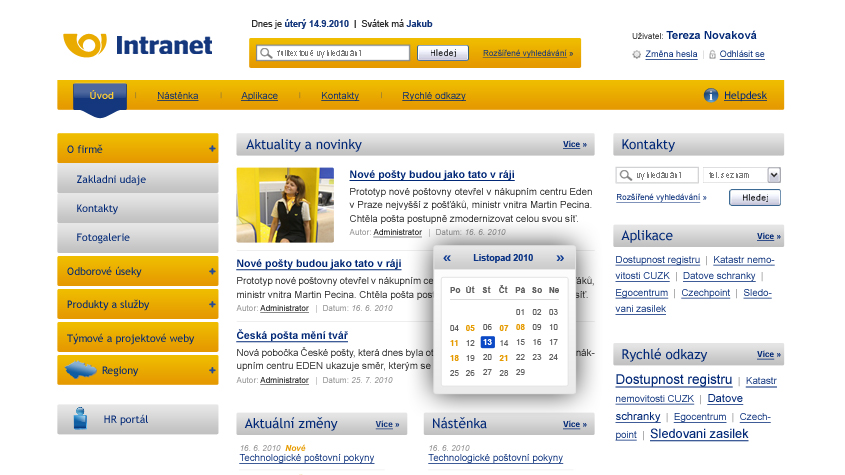845x475 pixels.
Task: Click the blue Helpdesk info icon
Action: point(711,95)
